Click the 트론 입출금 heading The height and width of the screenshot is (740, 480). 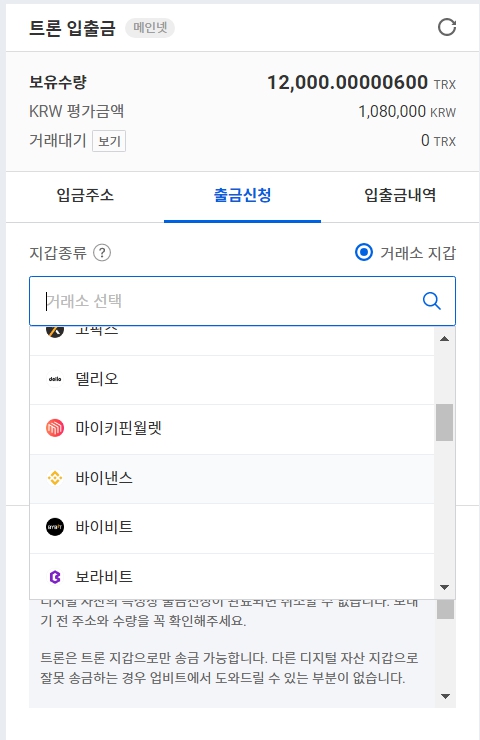(x=72, y=28)
